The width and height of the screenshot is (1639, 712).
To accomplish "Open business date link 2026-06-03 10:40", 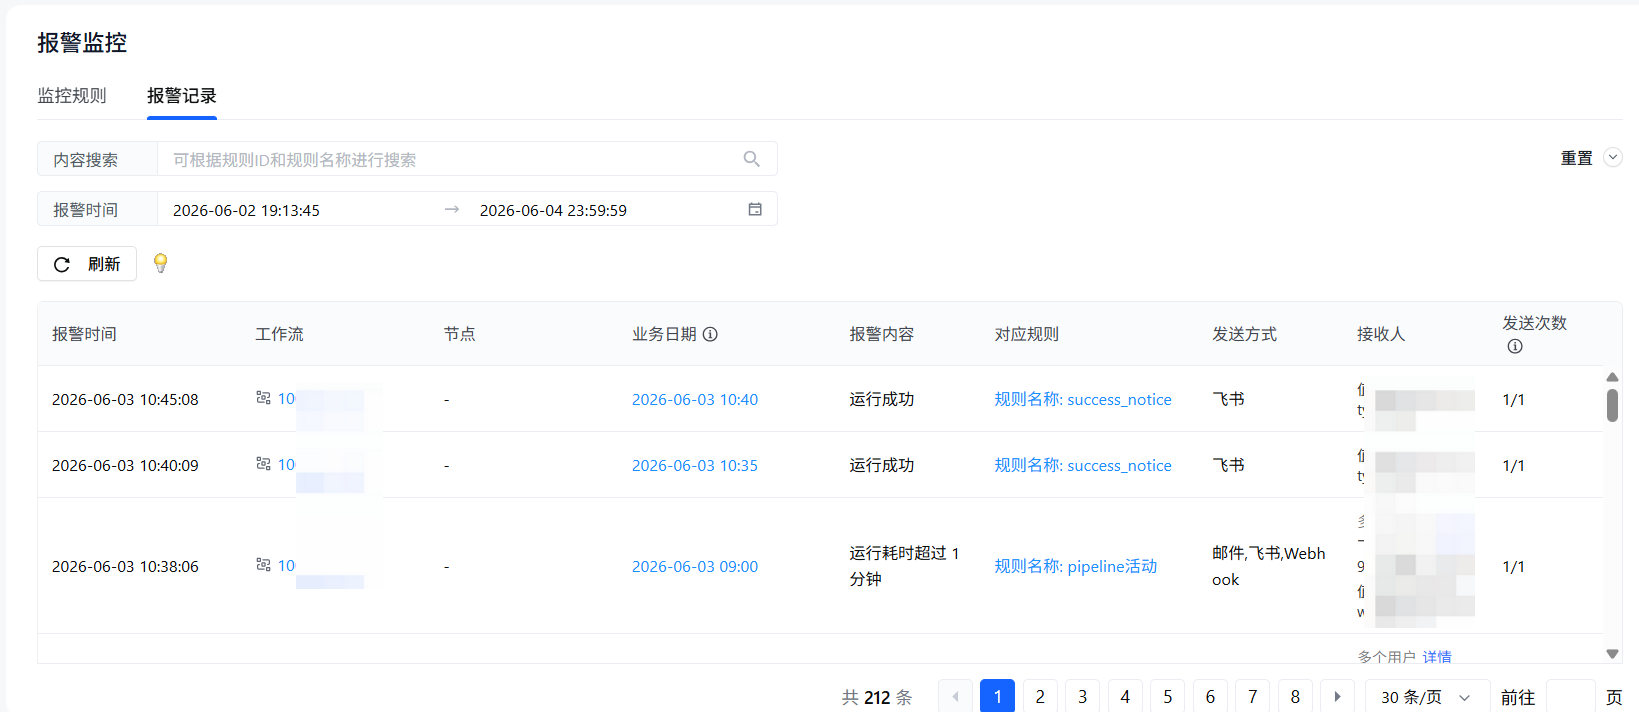I will coord(695,399).
